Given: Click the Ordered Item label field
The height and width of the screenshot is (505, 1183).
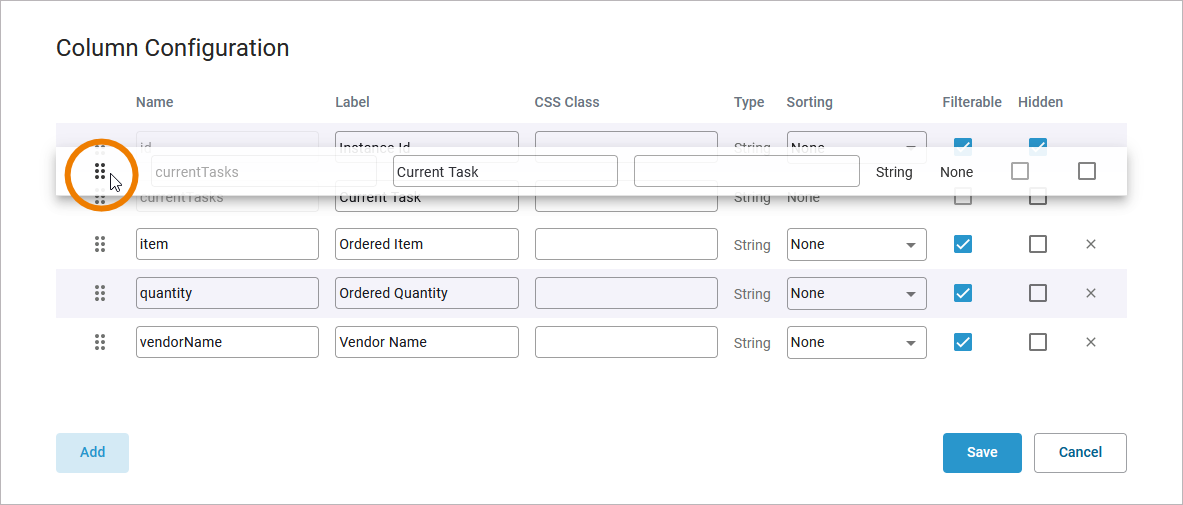Looking at the screenshot, I should coord(427,244).
